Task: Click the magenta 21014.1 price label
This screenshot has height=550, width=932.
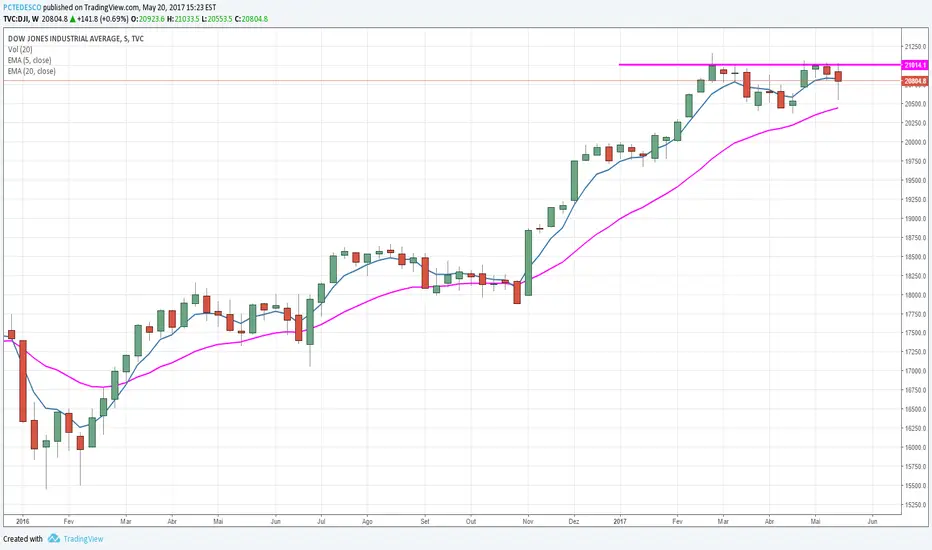Action: point(915,65)
